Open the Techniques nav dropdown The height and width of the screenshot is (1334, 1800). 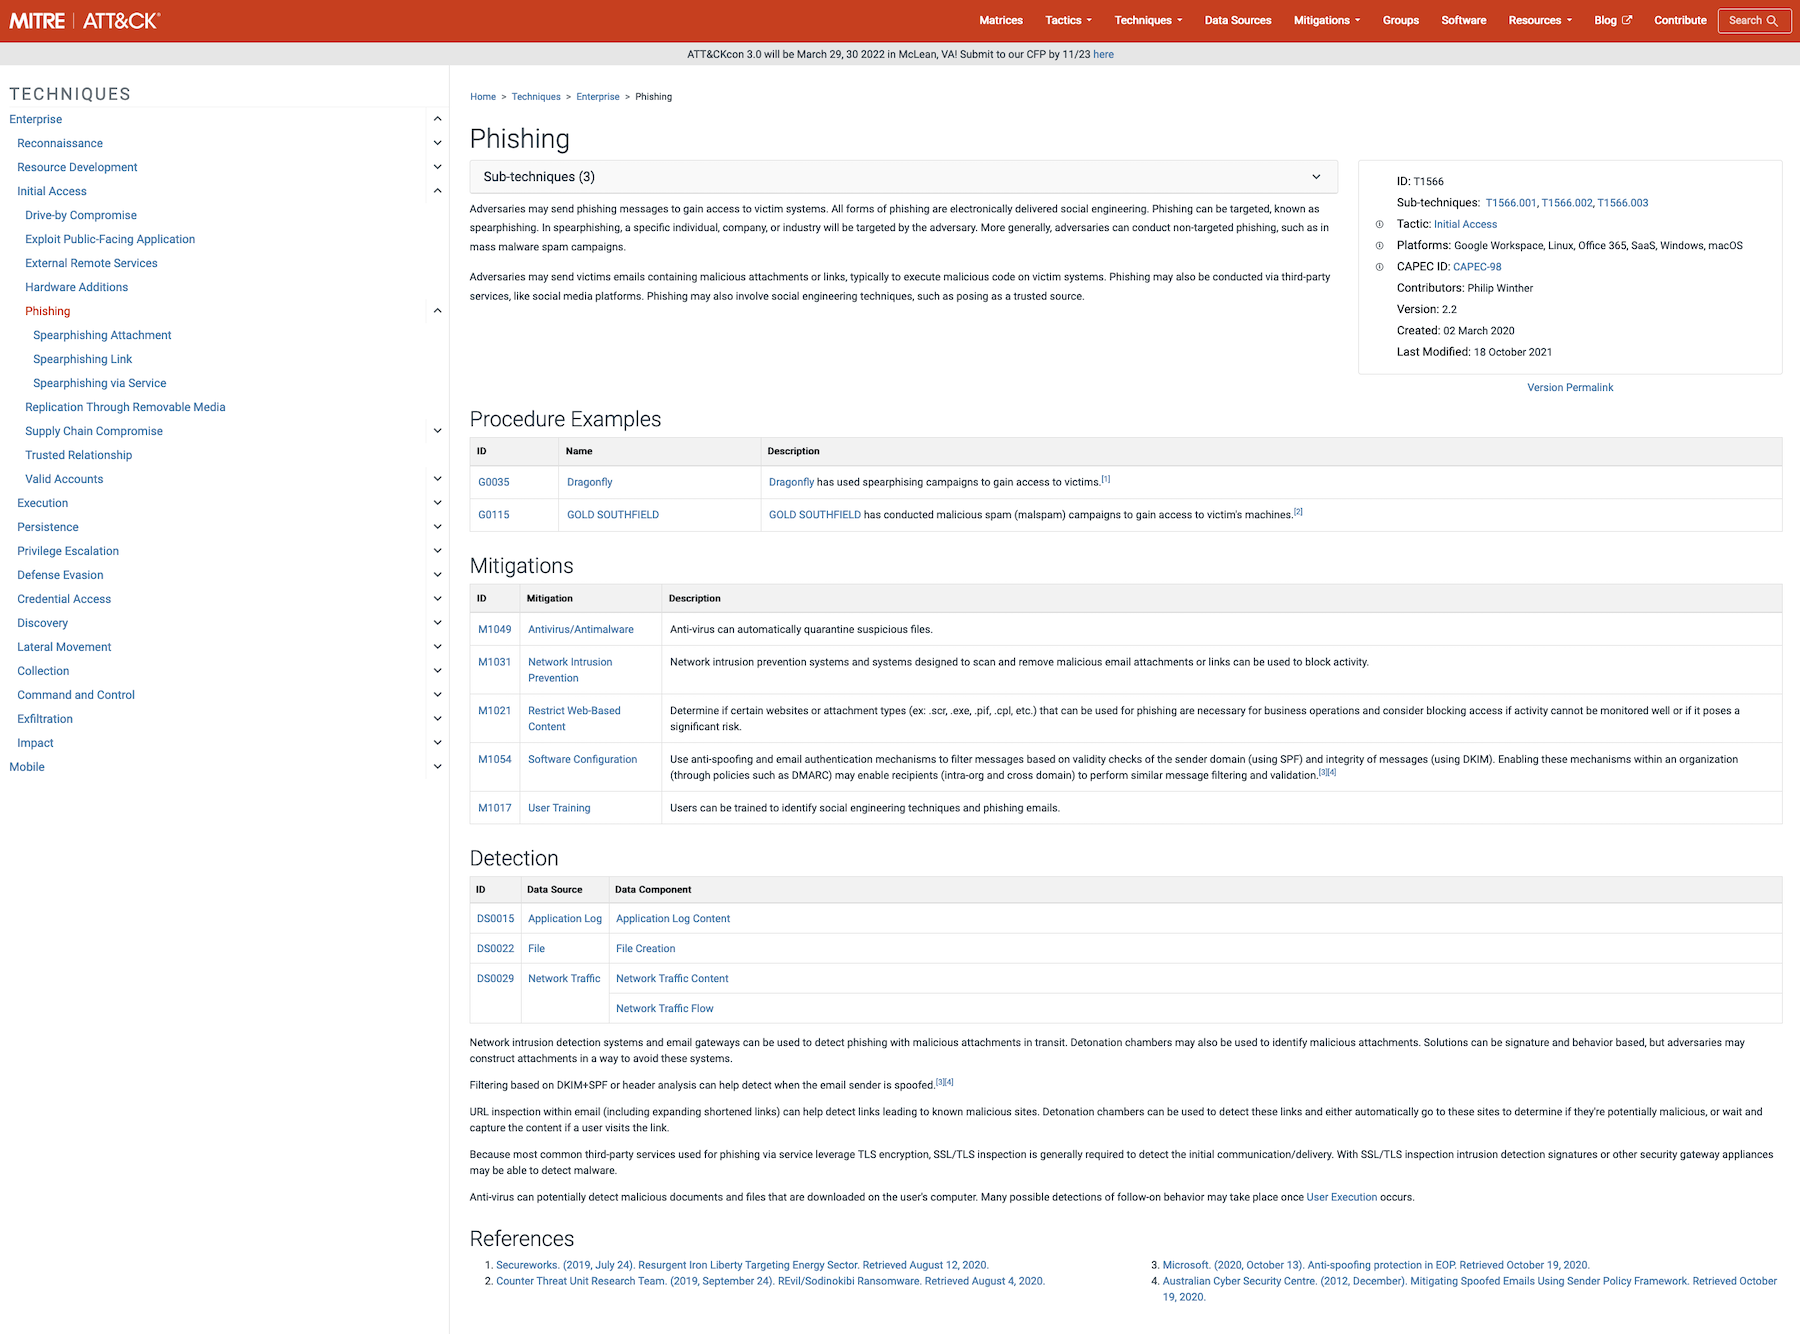[x=1148, y=20]
